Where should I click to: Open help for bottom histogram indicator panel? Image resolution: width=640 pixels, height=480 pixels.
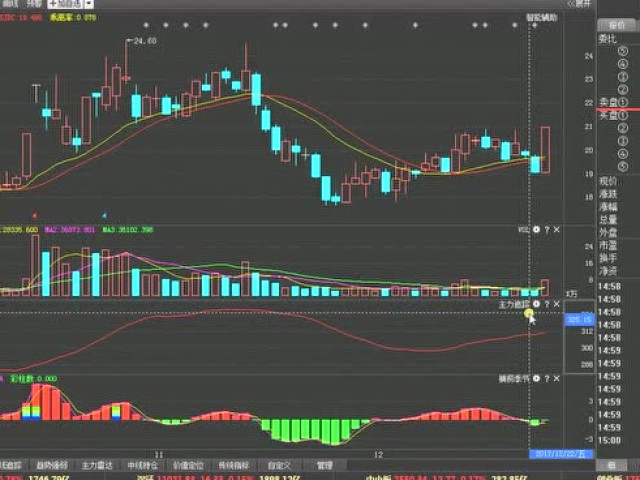[547, 379]
